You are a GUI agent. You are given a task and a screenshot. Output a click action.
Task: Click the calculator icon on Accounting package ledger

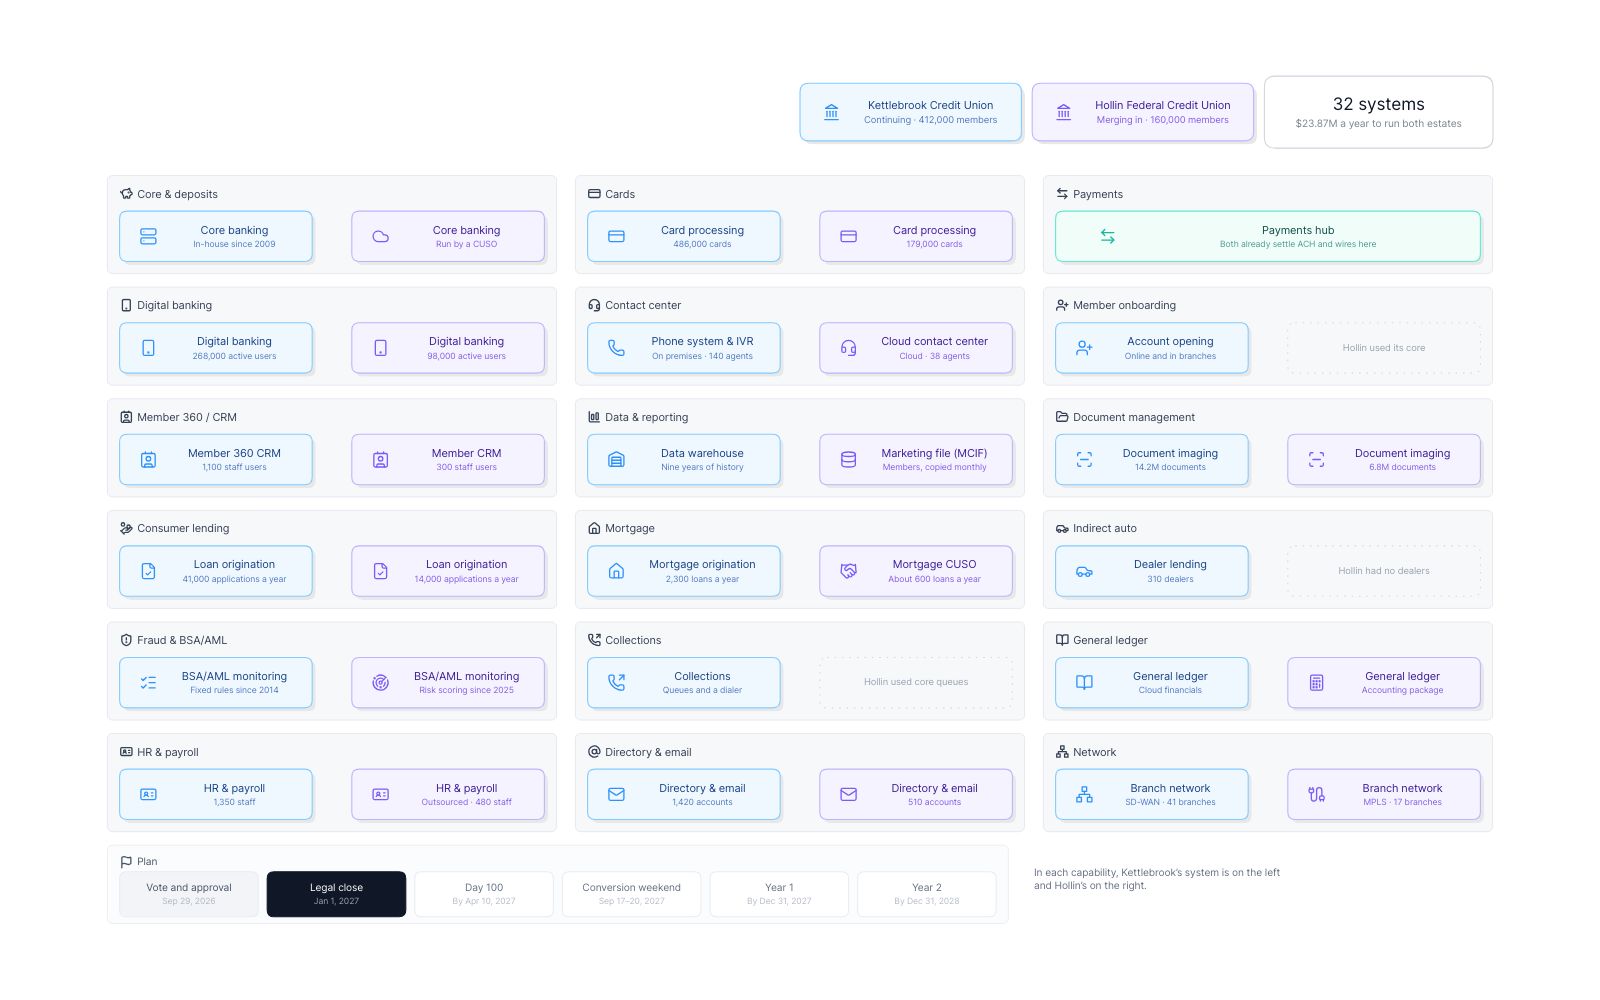[1316, 683]
